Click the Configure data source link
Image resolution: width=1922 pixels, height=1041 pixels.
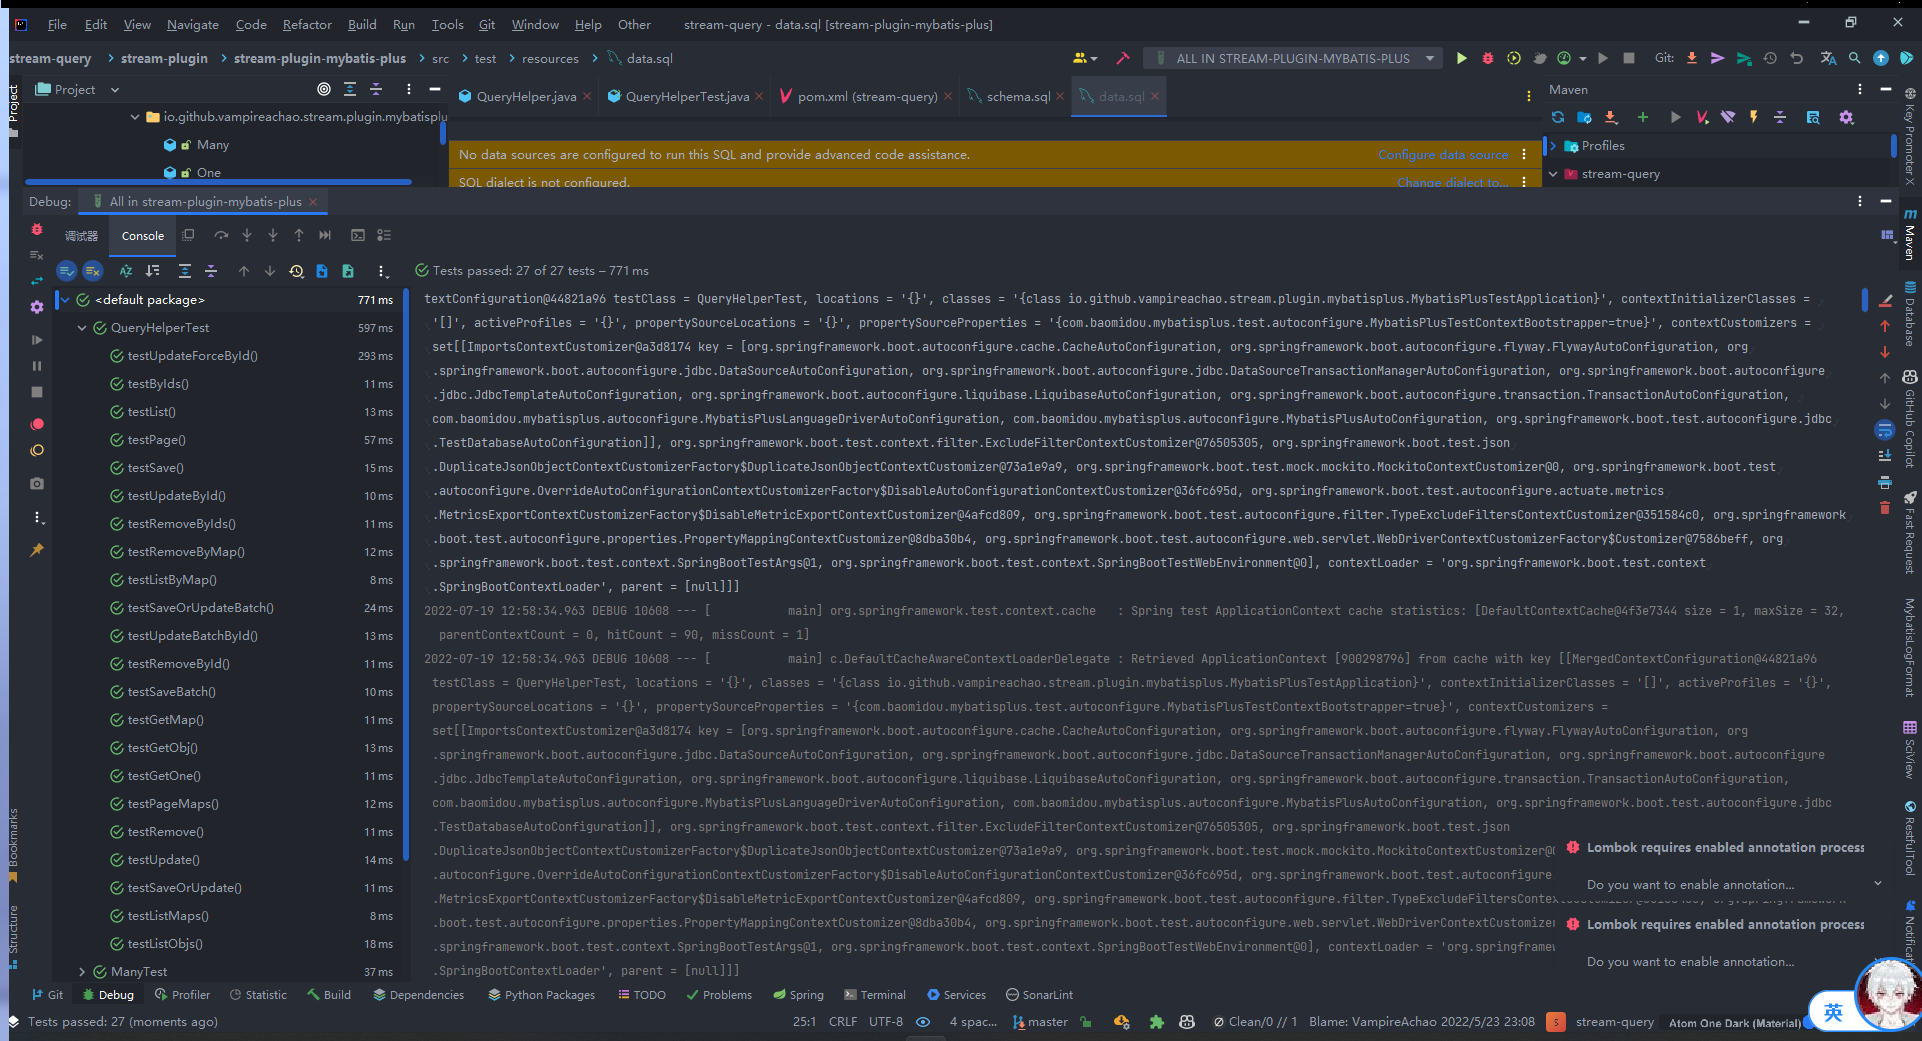click(x=1442, y=155)
